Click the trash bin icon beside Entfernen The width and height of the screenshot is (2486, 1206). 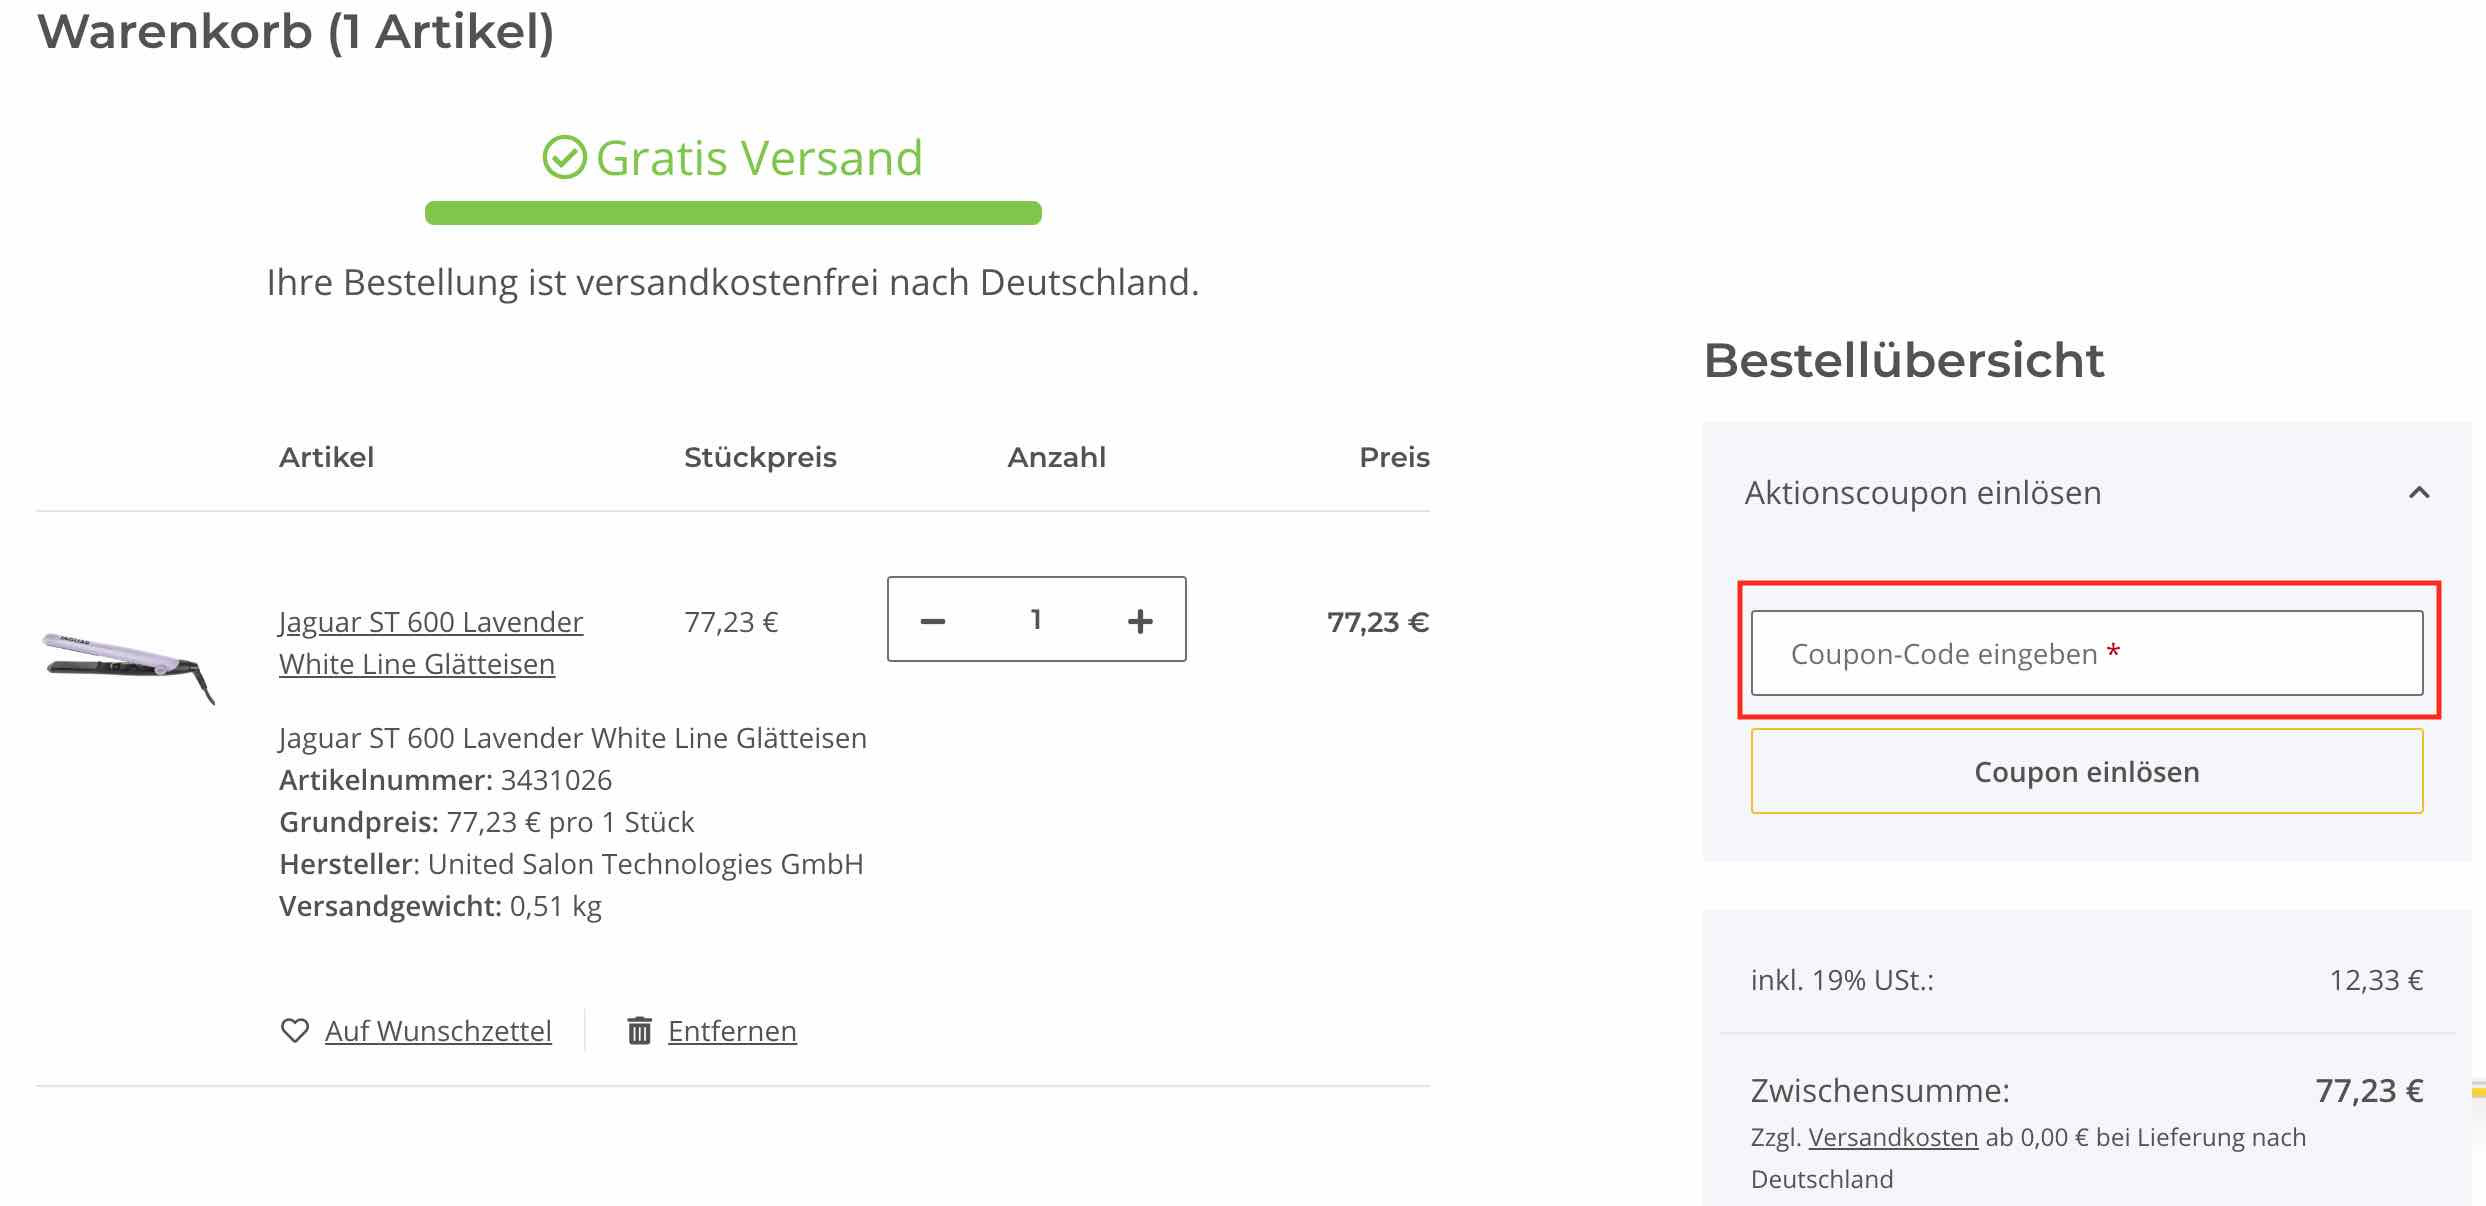[640, 1029]
